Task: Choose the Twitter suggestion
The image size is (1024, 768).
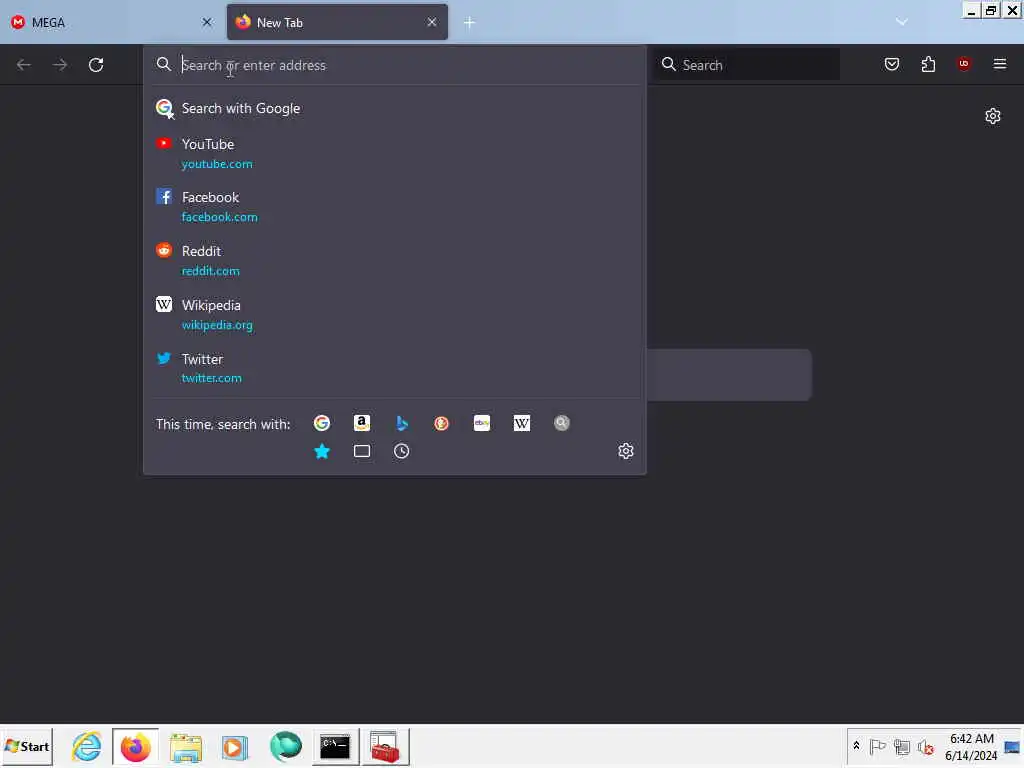Action: pyautogui.click(x=394, y=368)
